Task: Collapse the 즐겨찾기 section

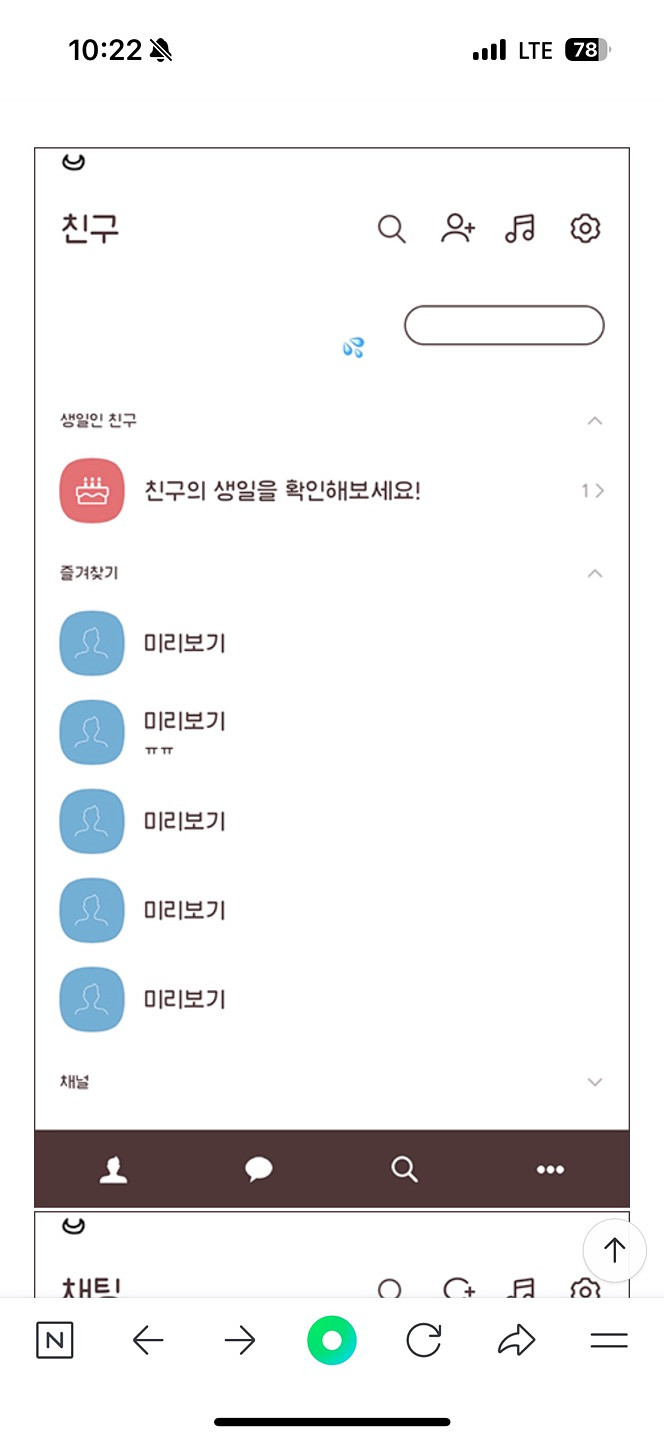Action: 595,573
